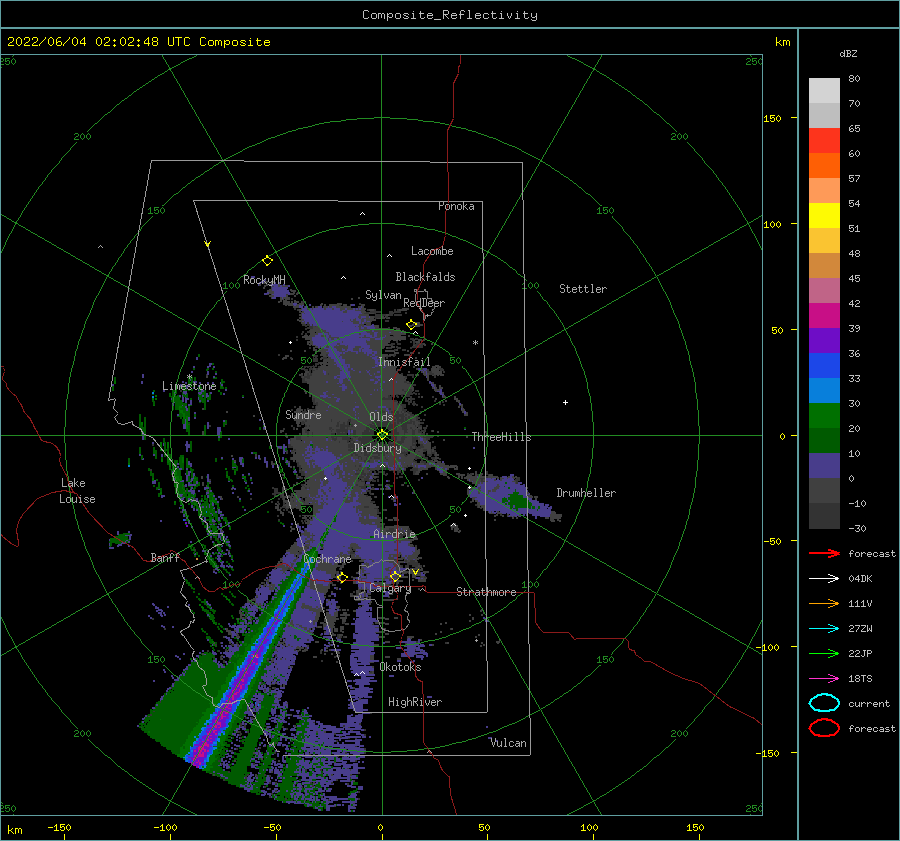Click the Sylvan label on the map
The image size is (900, 841).
(383, 295)
